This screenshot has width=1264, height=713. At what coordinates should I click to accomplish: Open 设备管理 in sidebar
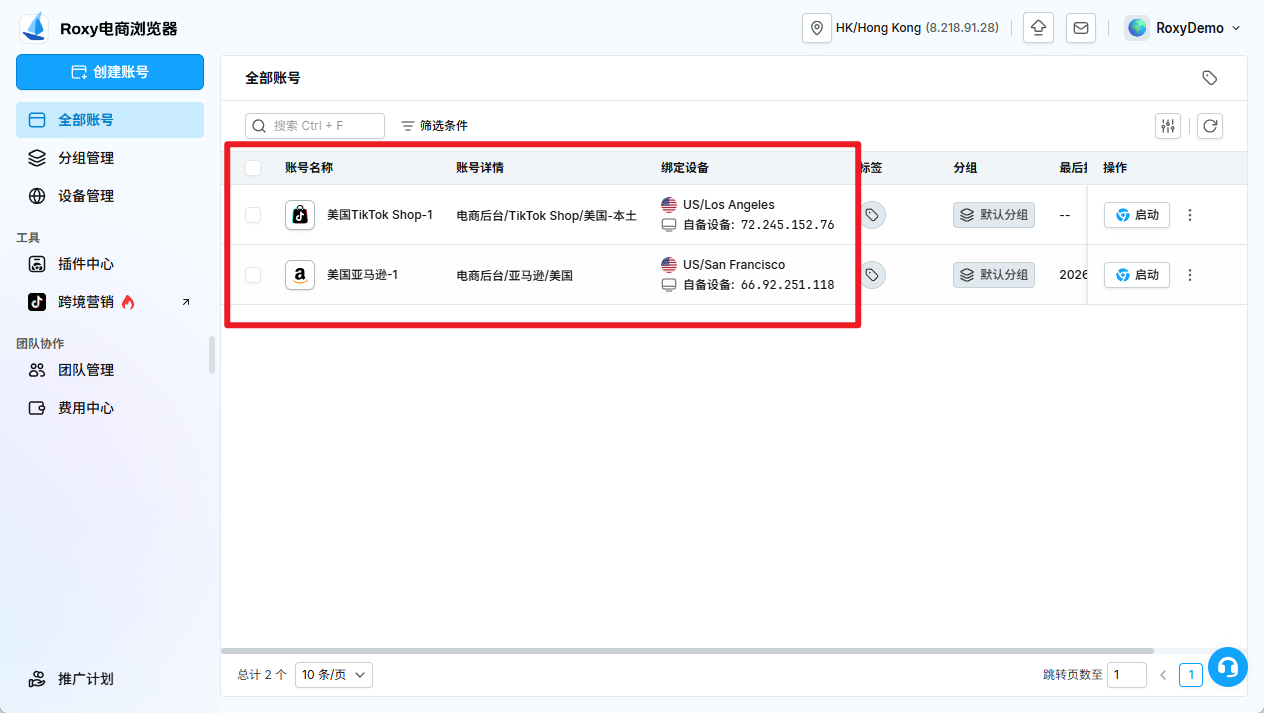point(110,196)
